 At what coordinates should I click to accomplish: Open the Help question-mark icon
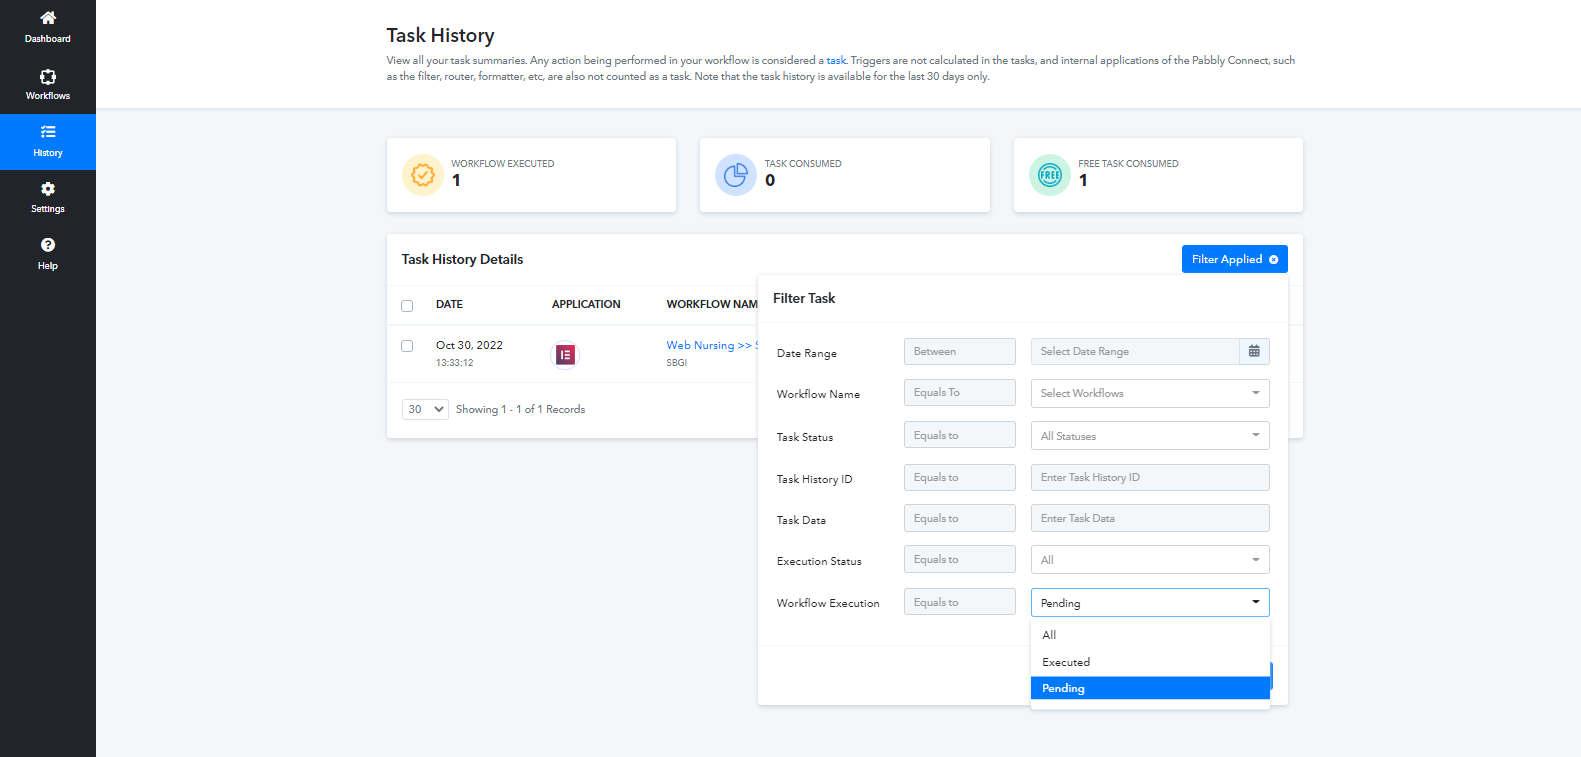tap(48, 245)
